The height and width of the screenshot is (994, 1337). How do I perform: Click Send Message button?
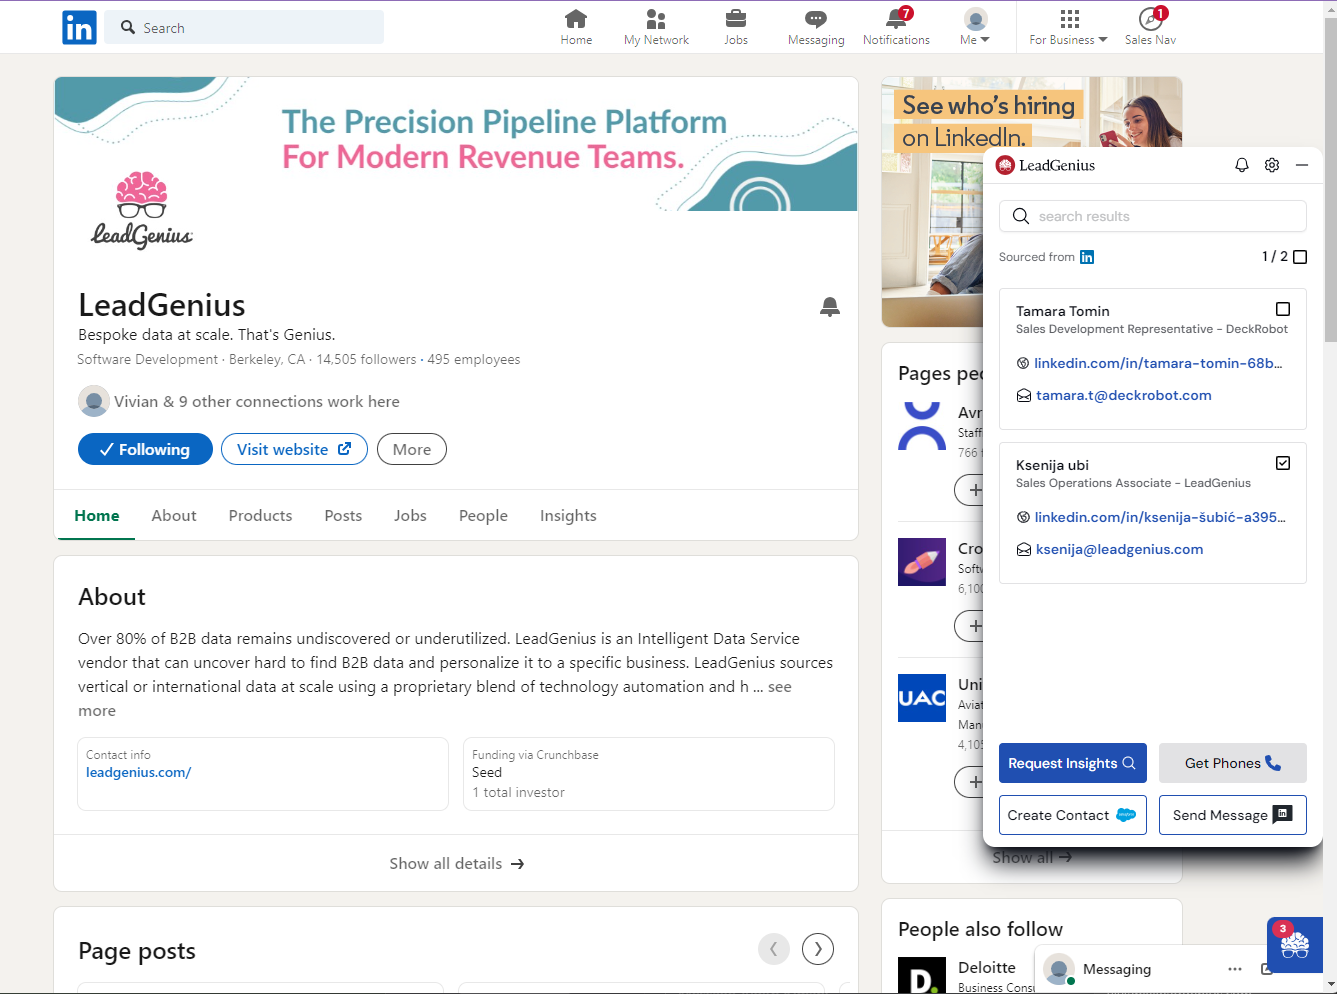tap(1232, 815)
